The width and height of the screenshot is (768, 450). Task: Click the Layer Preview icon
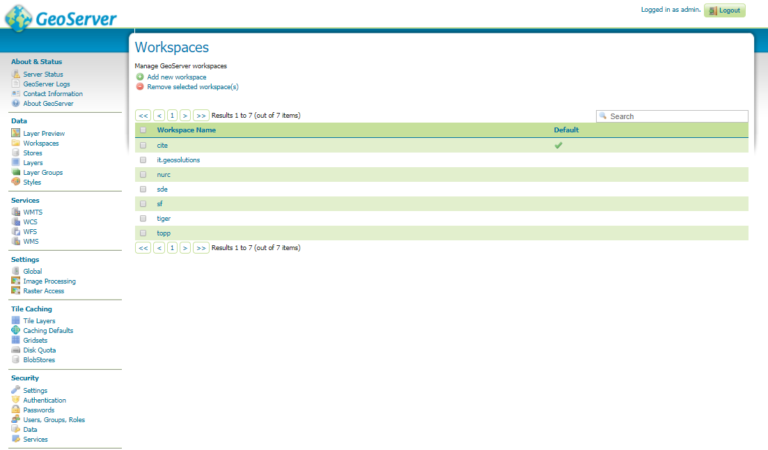(16, 133)
